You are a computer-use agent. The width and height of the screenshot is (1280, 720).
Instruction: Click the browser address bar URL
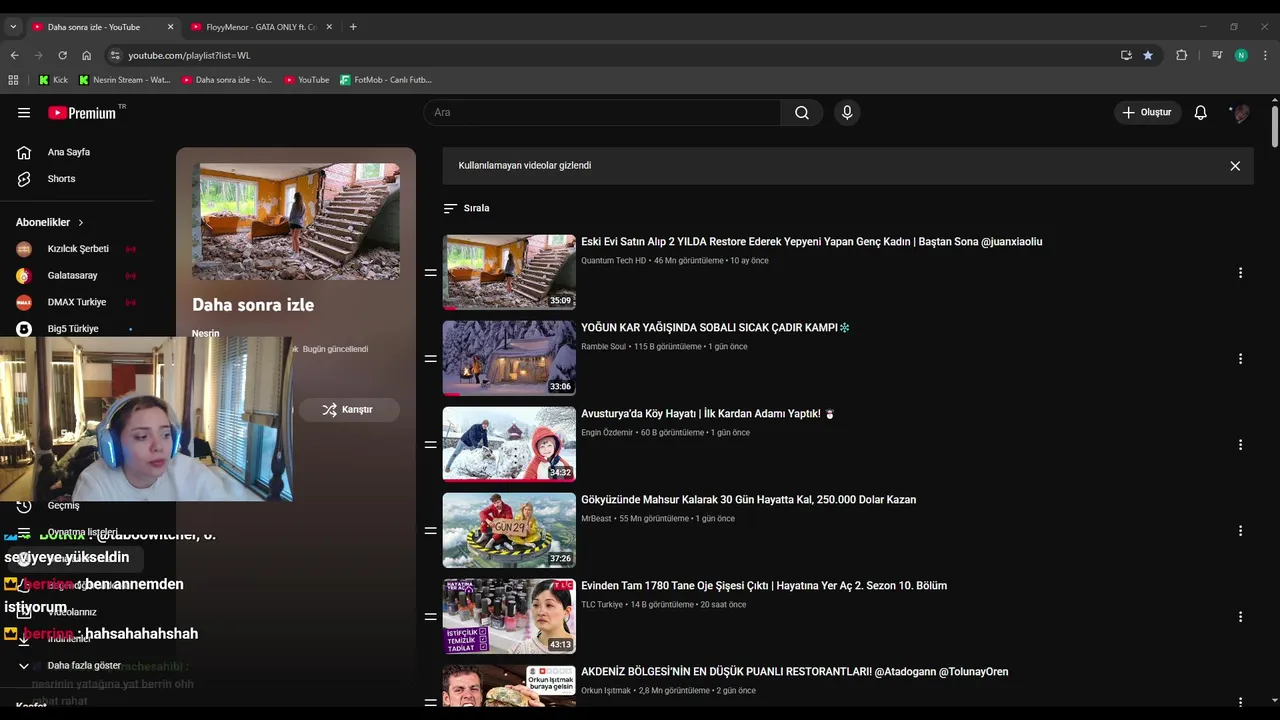[x=189, y=56]
